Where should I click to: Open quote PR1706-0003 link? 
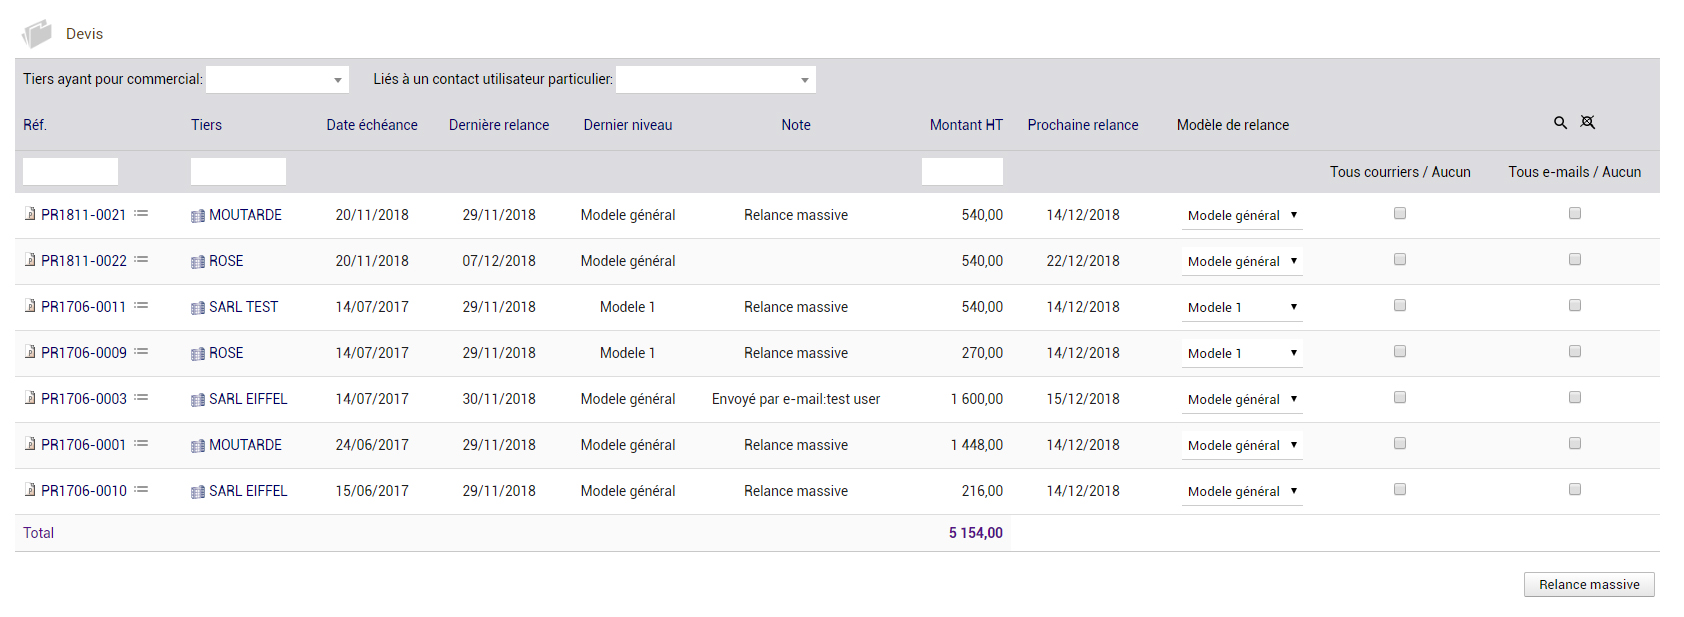click(84, 399)
